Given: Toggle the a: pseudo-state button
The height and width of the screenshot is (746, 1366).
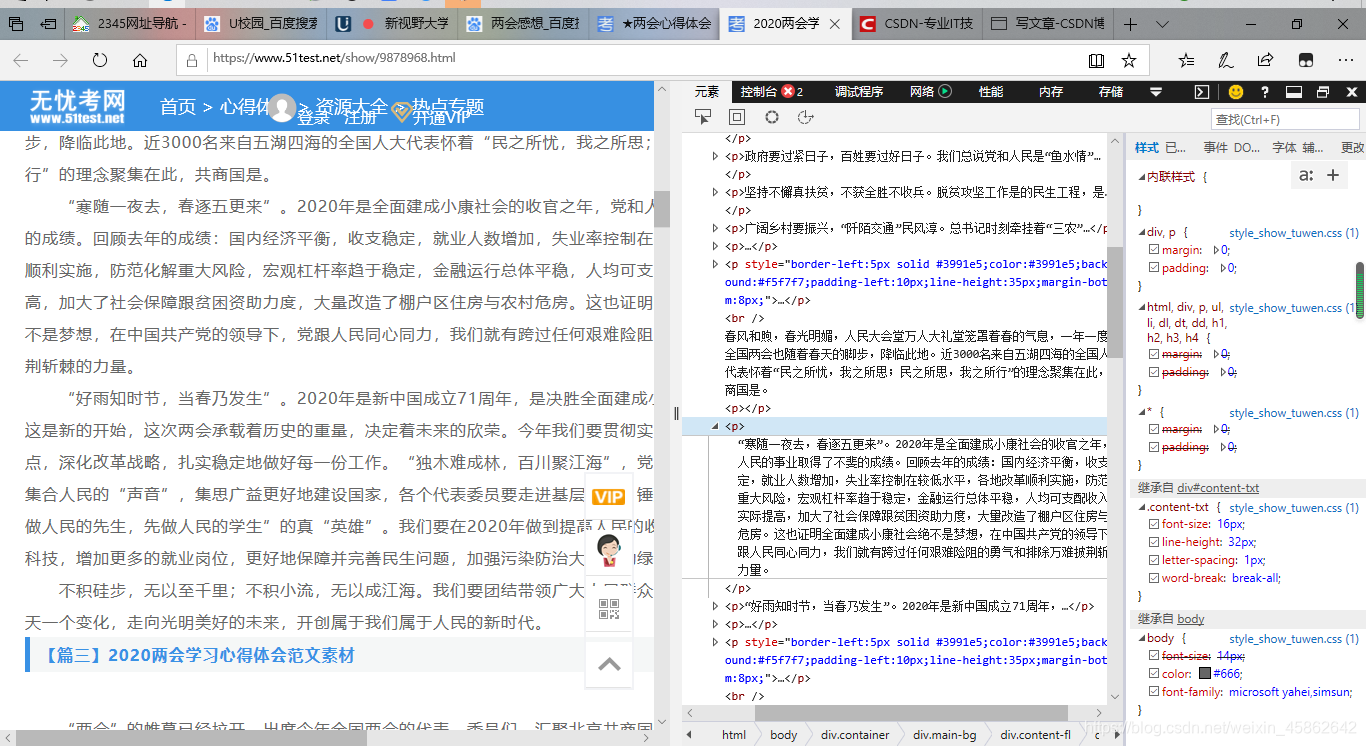Looking at the screenshot, I should pyautogui.click(x=1305, y=175).
